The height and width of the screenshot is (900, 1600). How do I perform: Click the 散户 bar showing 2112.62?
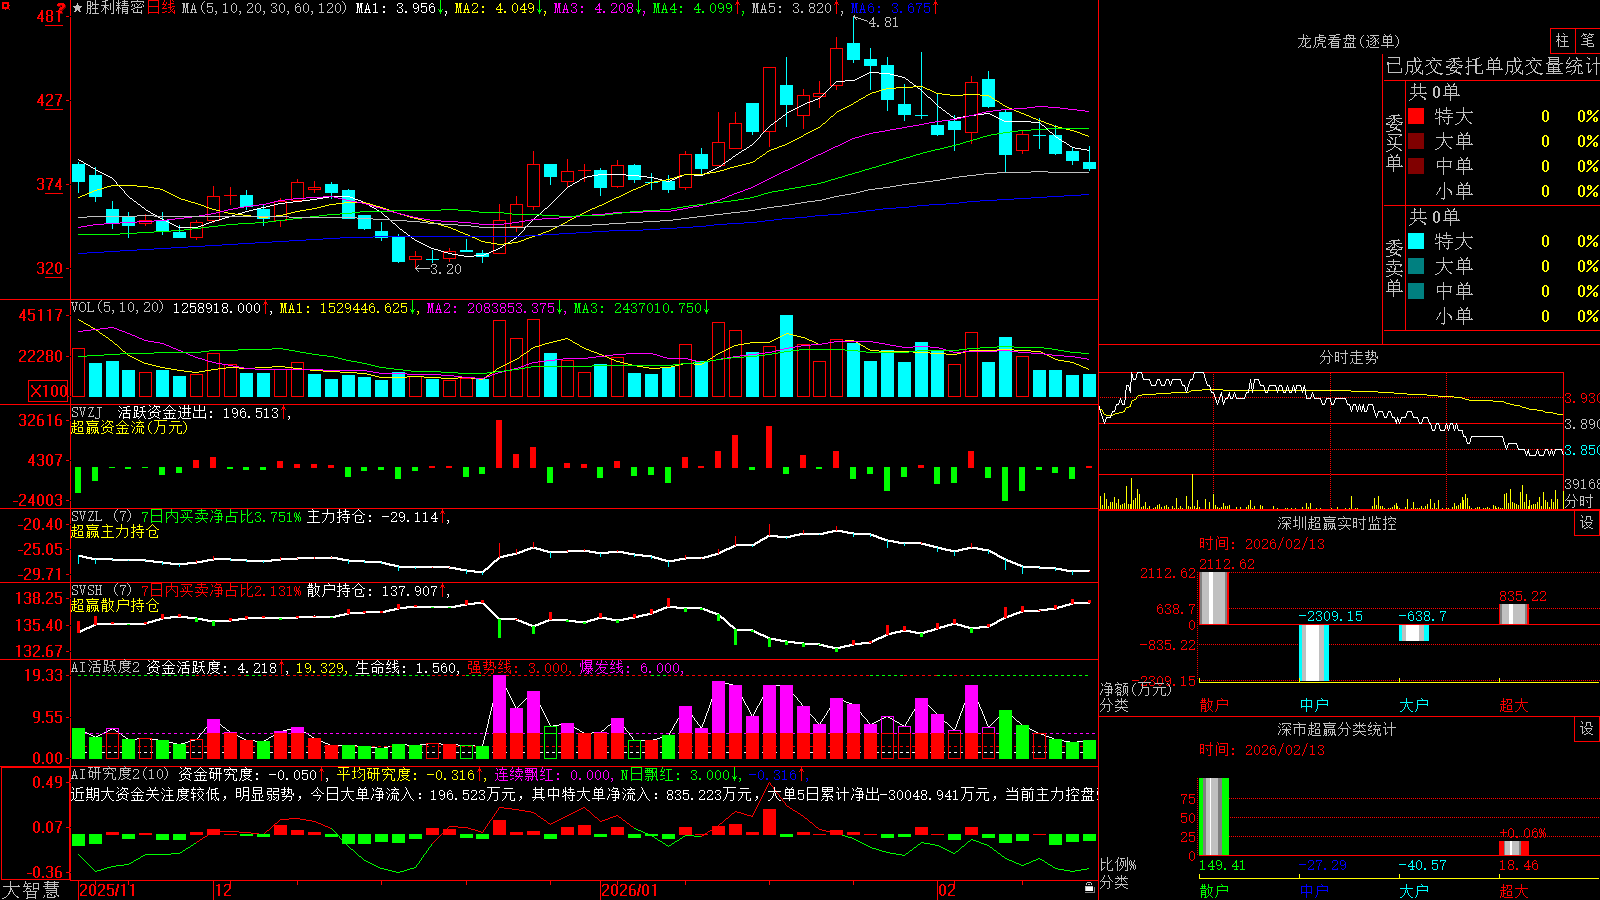pos(1214,598)
